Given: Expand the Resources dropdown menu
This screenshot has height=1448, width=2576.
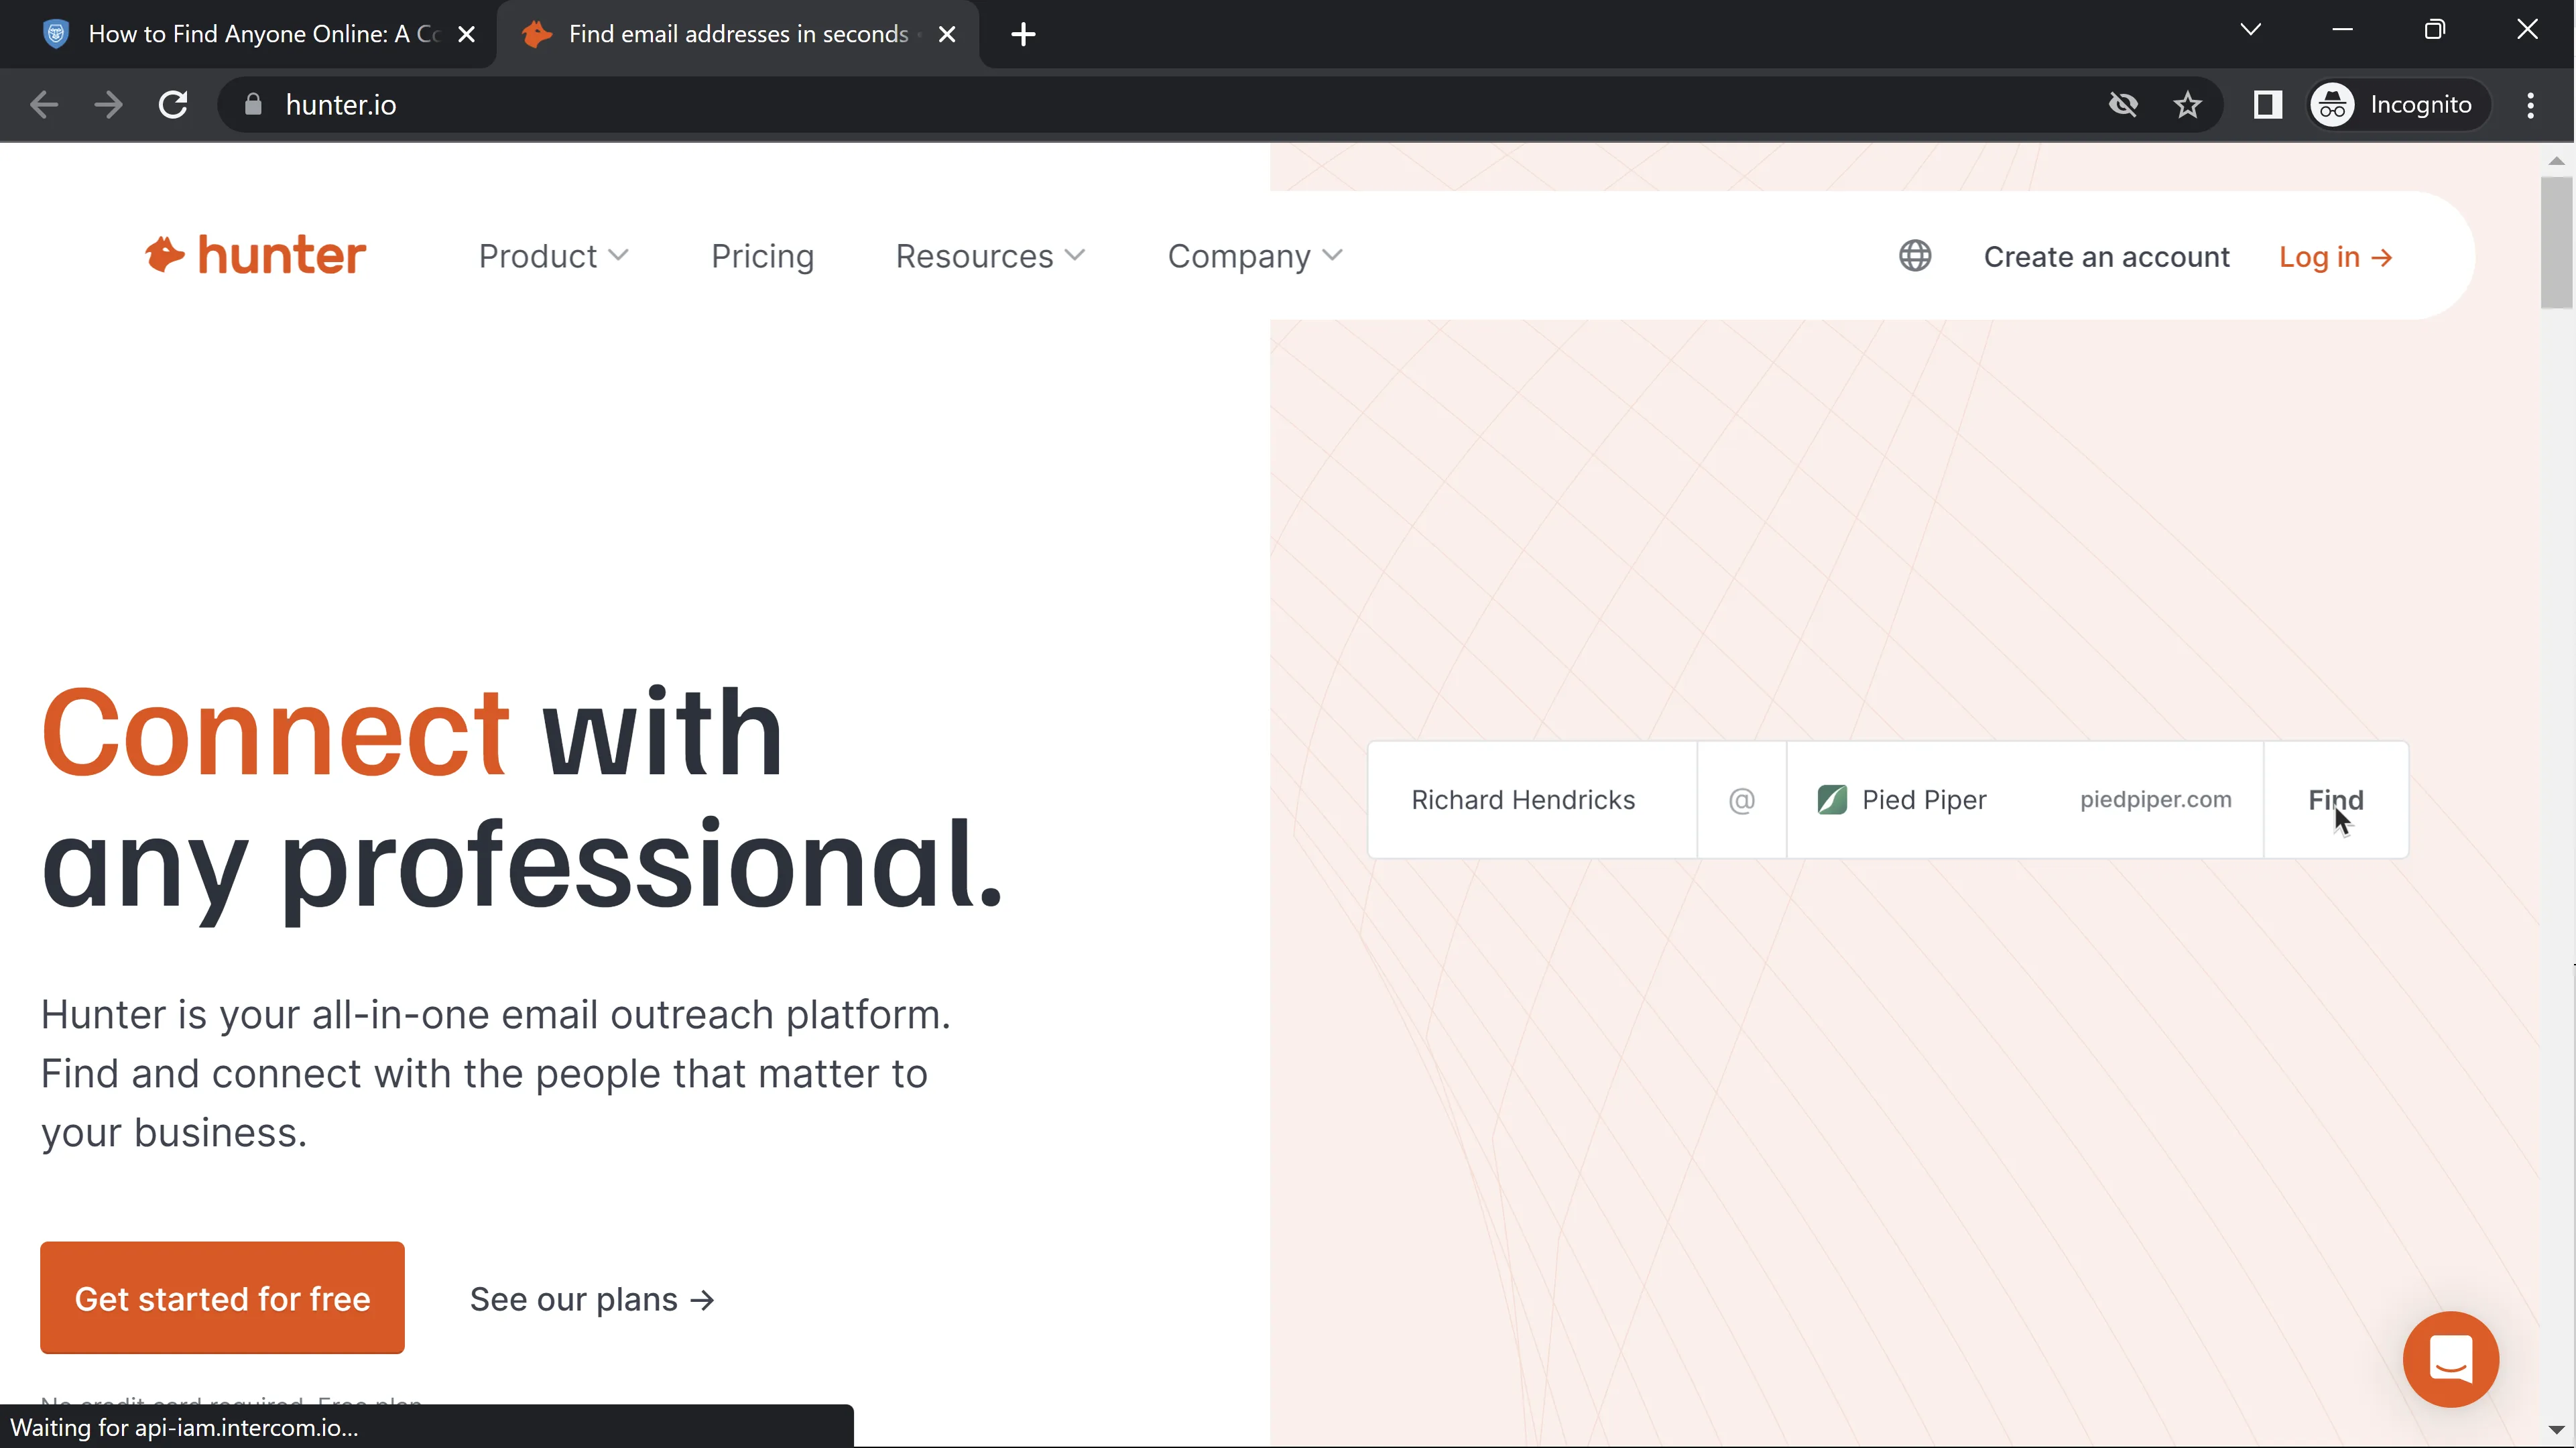Looking at the screenshot, I should pyautogui.click(x=989, y=256).
